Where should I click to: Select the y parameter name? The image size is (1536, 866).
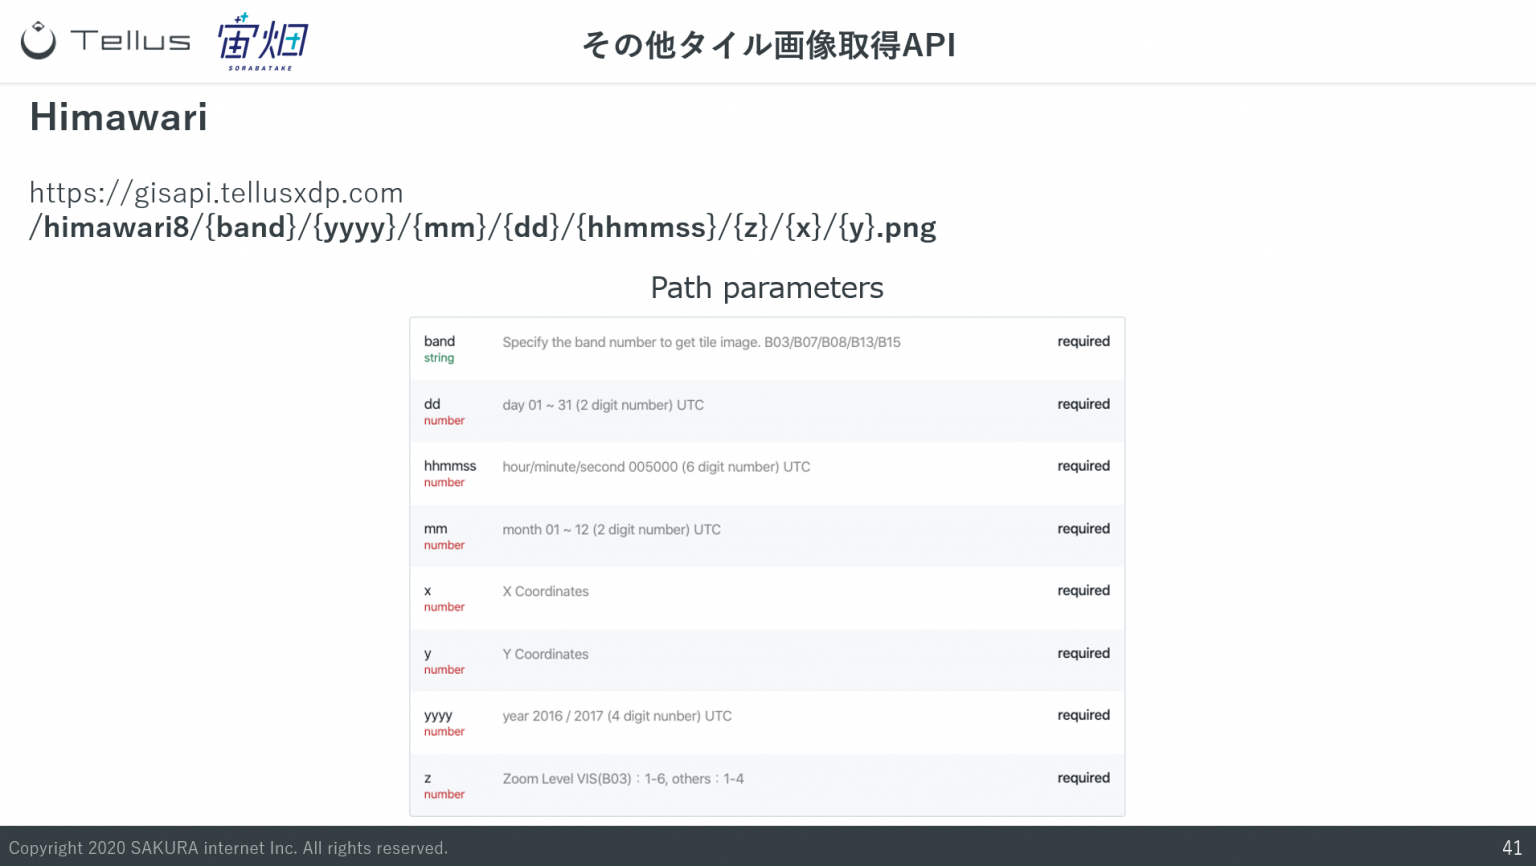pos(428,654)
